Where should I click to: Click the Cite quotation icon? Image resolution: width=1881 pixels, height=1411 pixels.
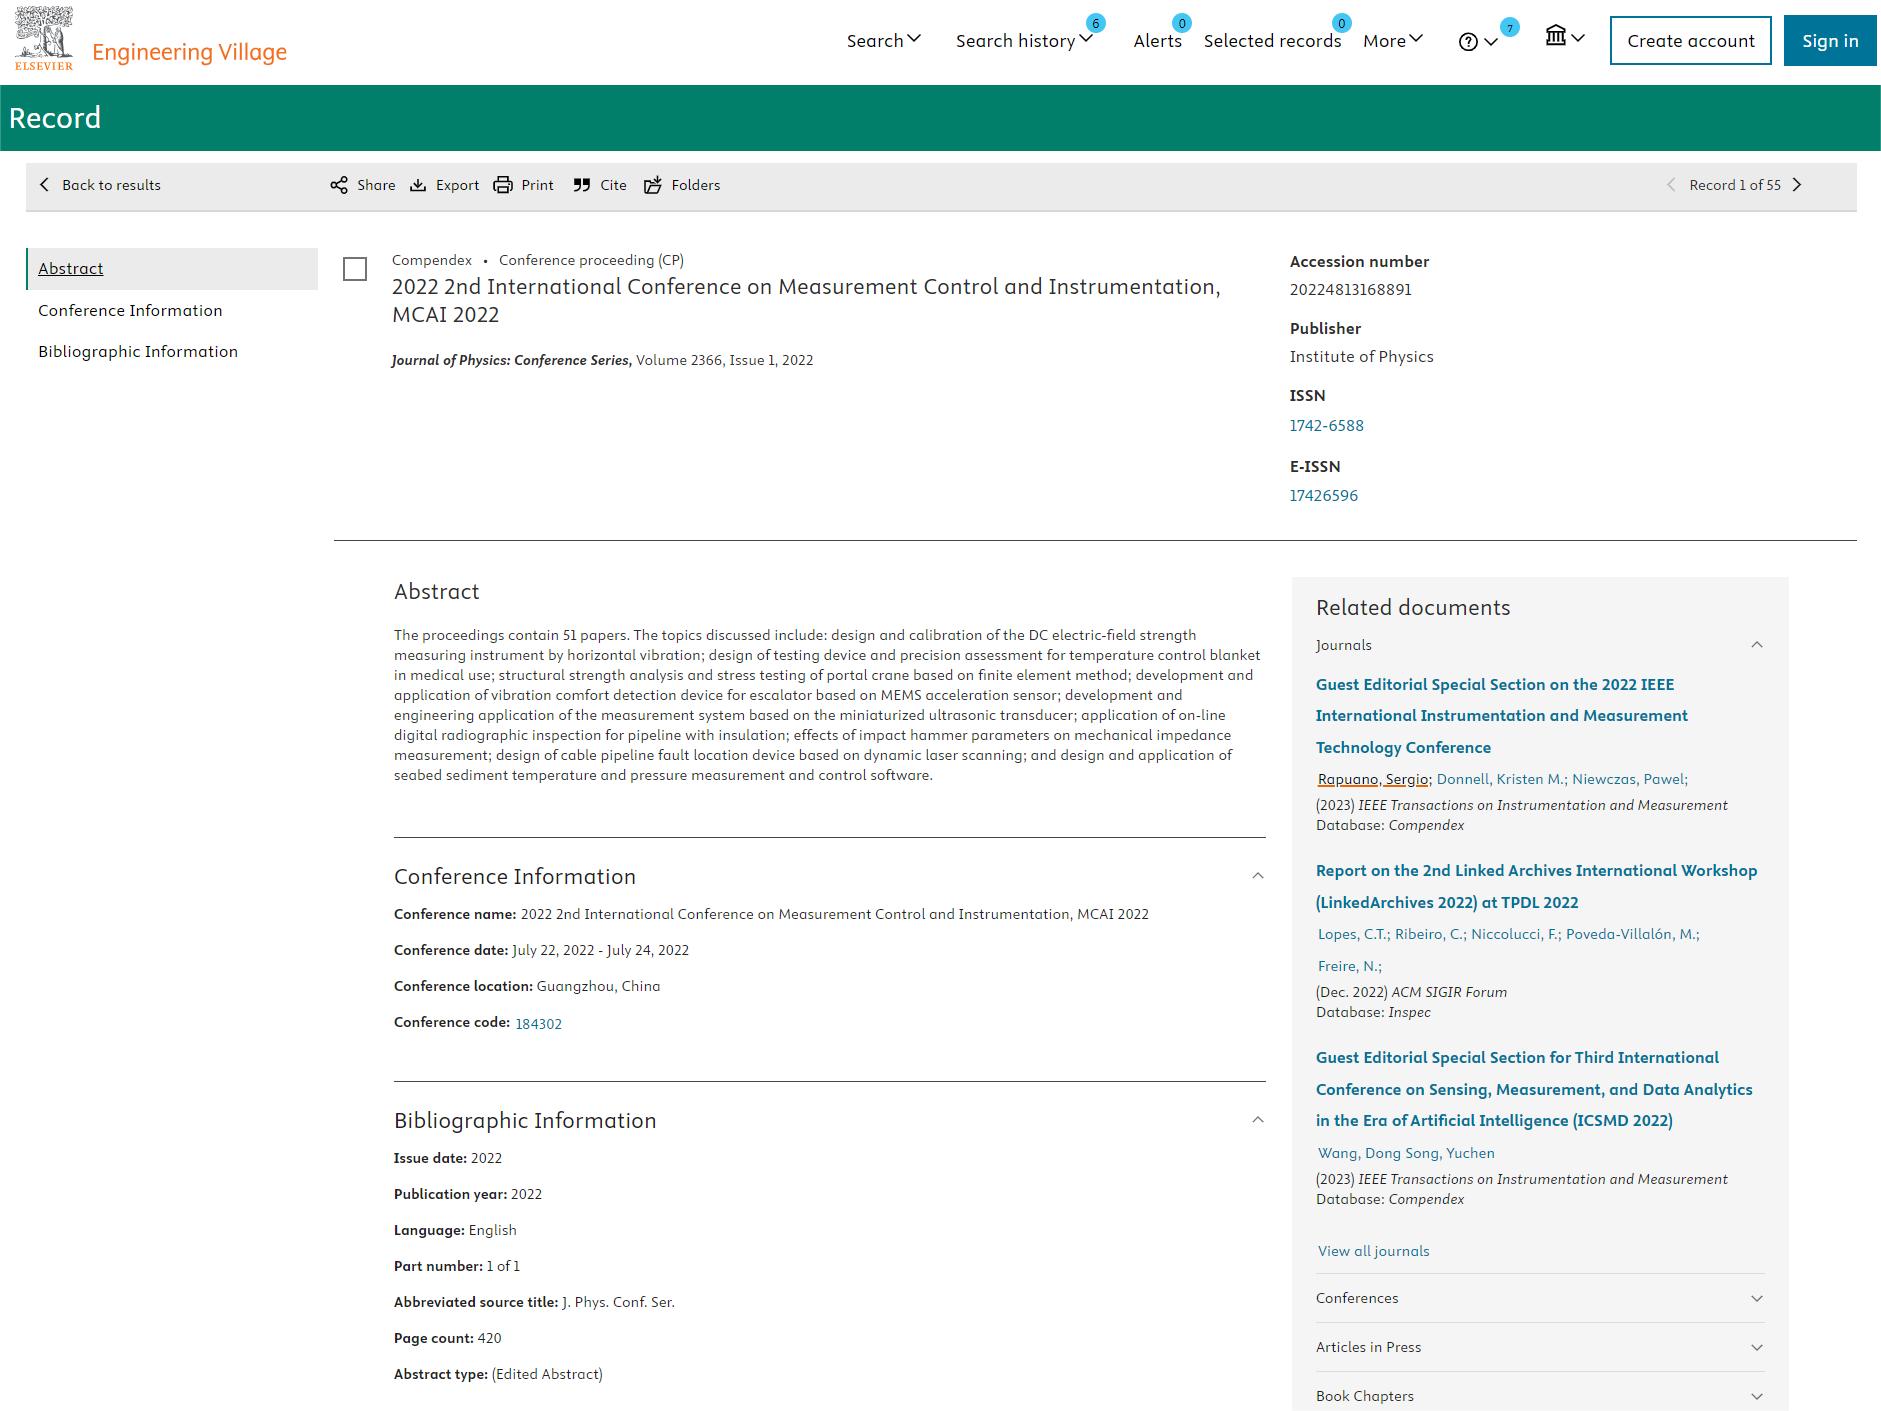click(582, 185)
